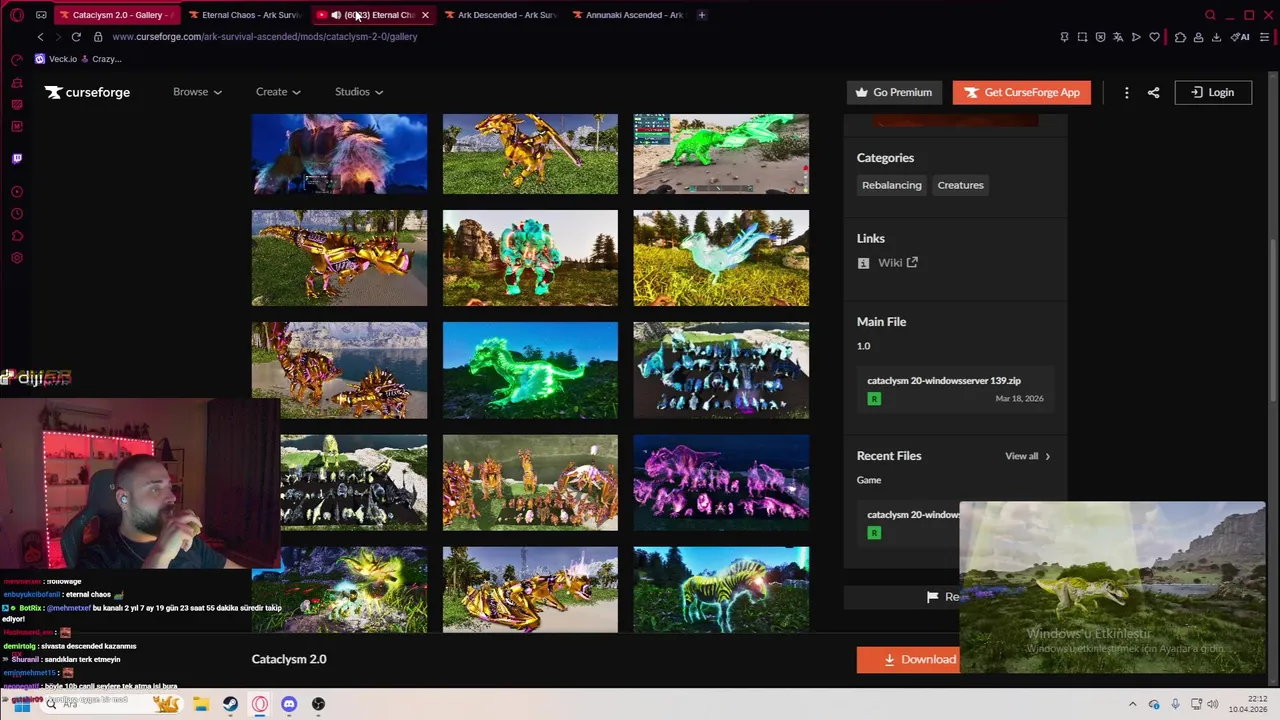Switch to Cataclysm 2.0 - Gallery tab
This screenshot has width=1280, height=720.
[x=117, y=15]
